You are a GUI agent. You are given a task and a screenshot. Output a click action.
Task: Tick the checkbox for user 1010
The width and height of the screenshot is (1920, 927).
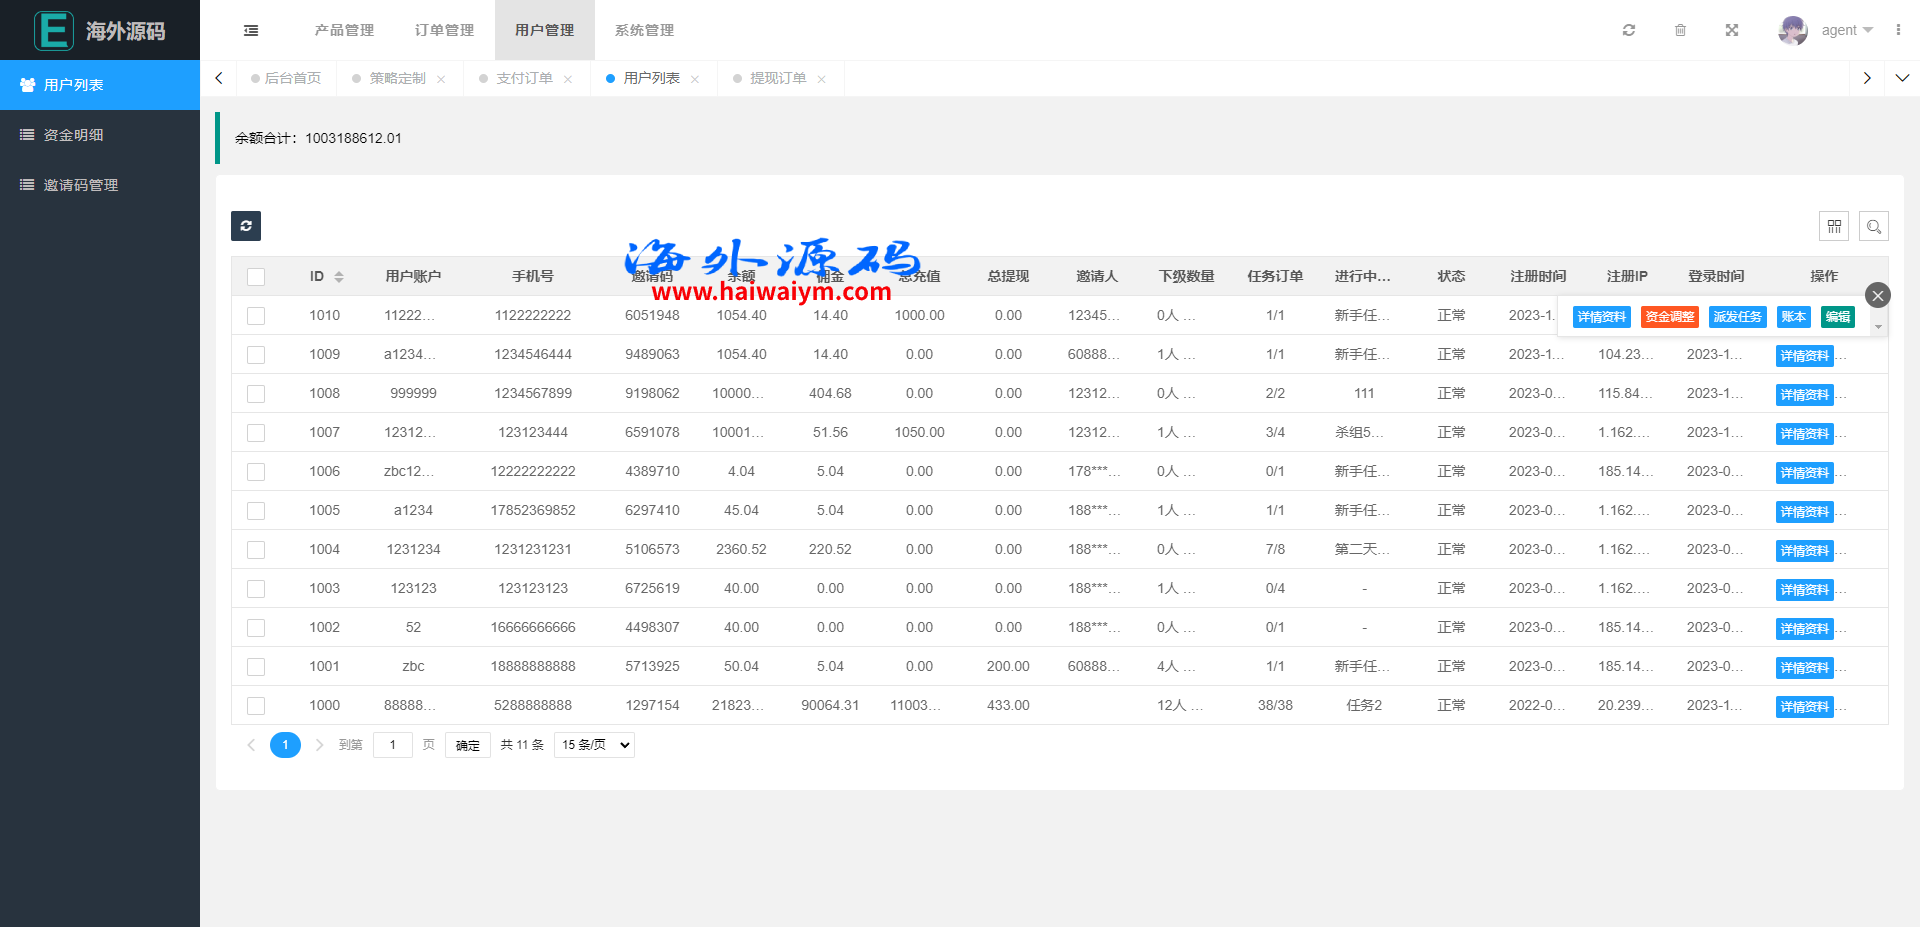click(256, 316)
